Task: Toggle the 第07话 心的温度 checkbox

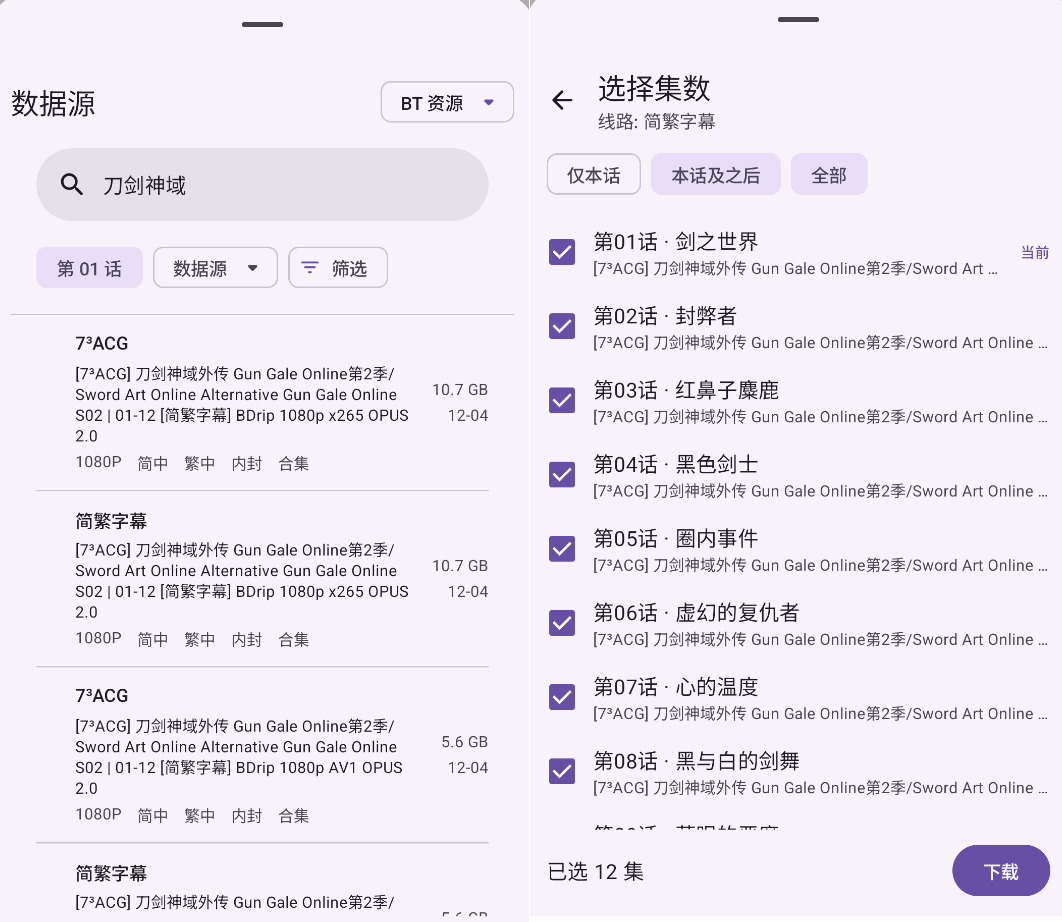Action: (x=562, y=697)
